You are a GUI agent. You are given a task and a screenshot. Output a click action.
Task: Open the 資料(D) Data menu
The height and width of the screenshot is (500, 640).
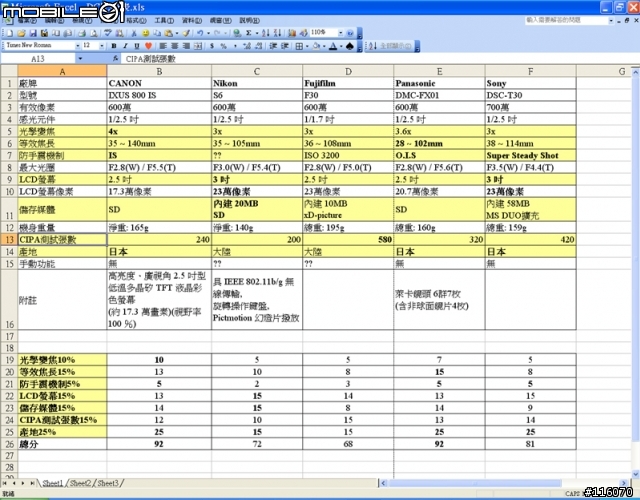tap(191, 20)
